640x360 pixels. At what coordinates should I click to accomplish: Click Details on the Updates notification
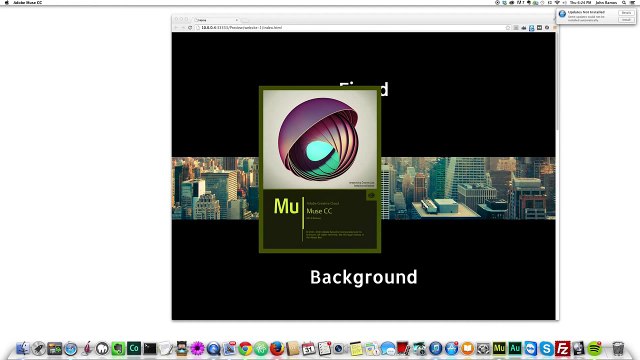click(x=627, y=13)
